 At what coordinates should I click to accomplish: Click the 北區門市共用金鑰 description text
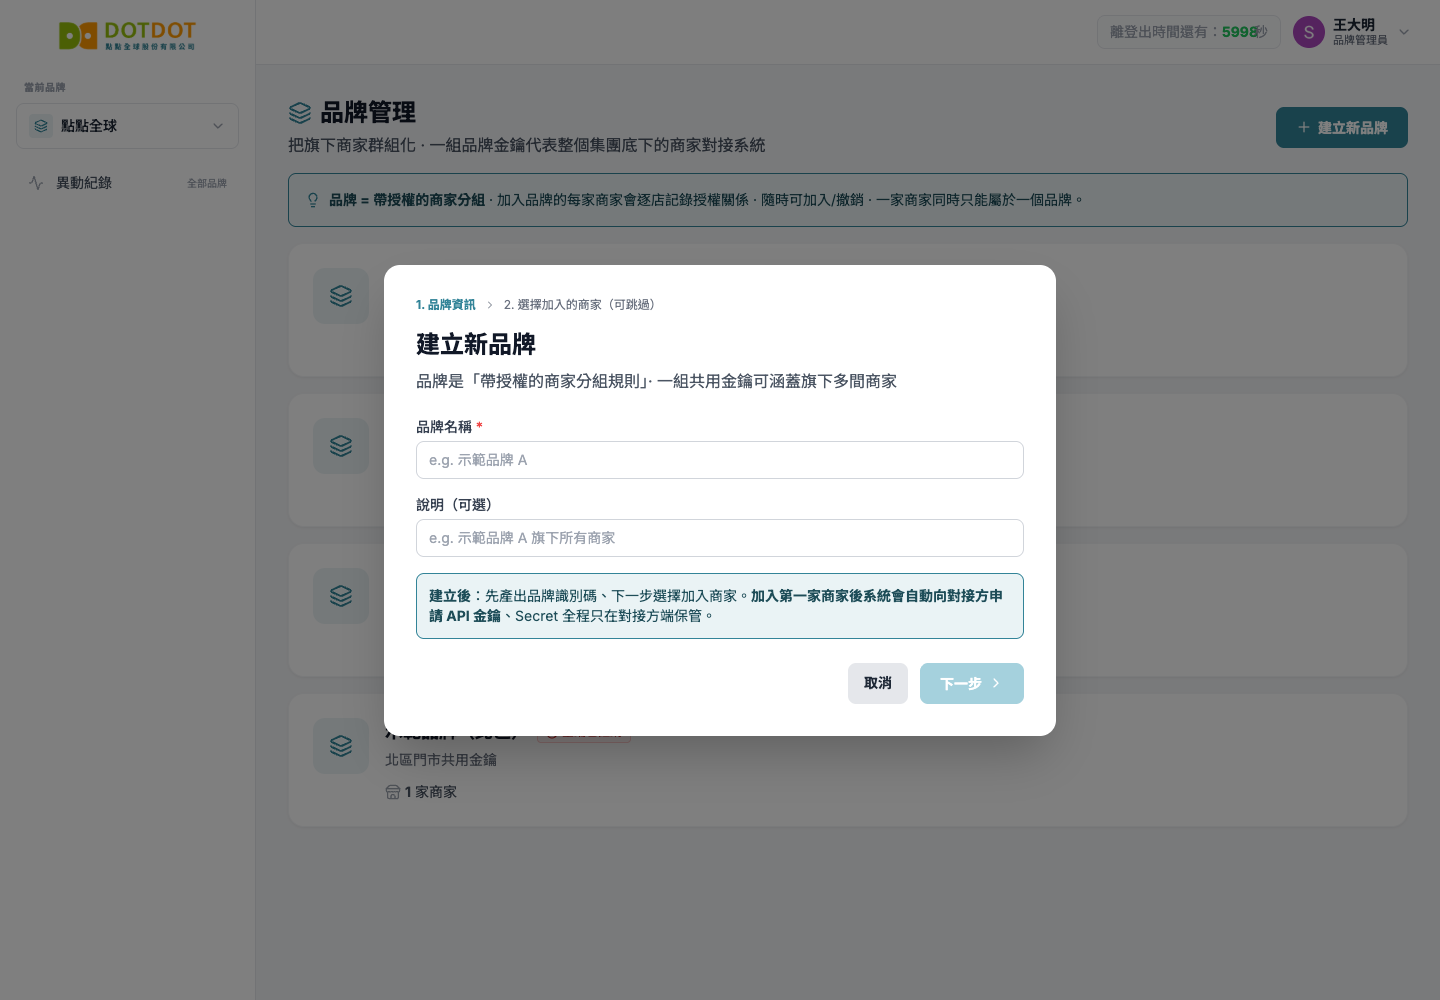point(441,760)
